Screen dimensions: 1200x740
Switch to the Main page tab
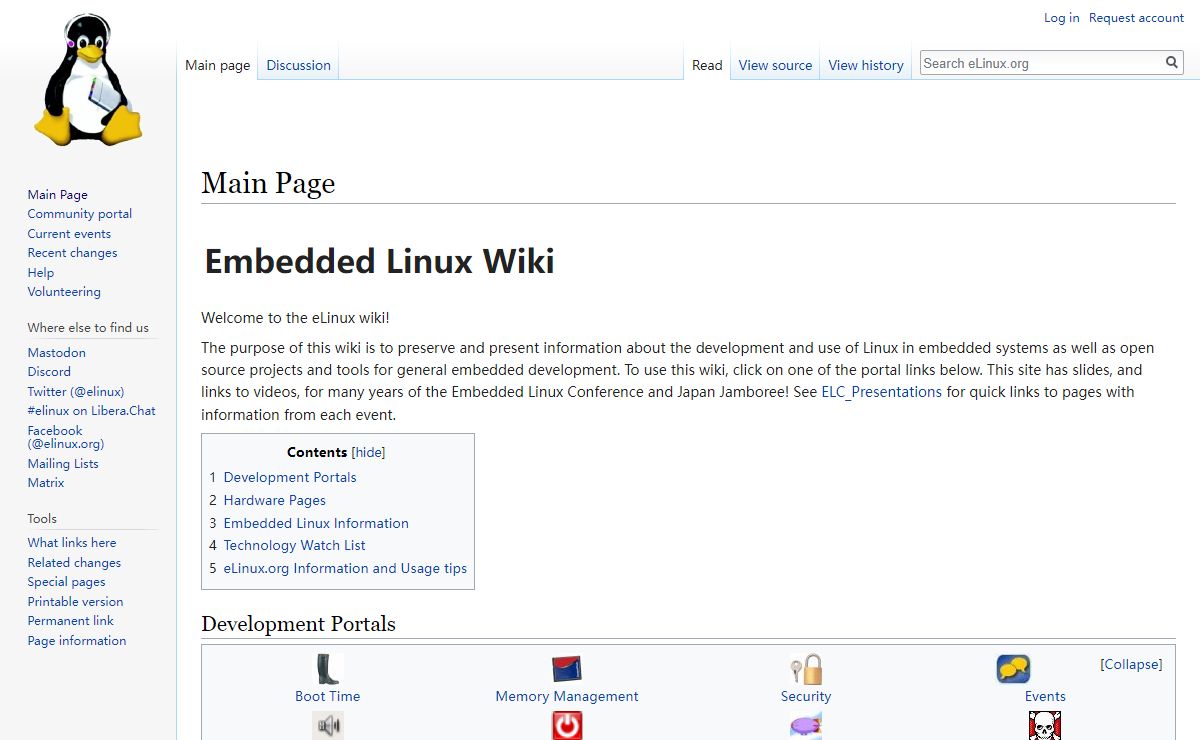(x=218, y=65)
